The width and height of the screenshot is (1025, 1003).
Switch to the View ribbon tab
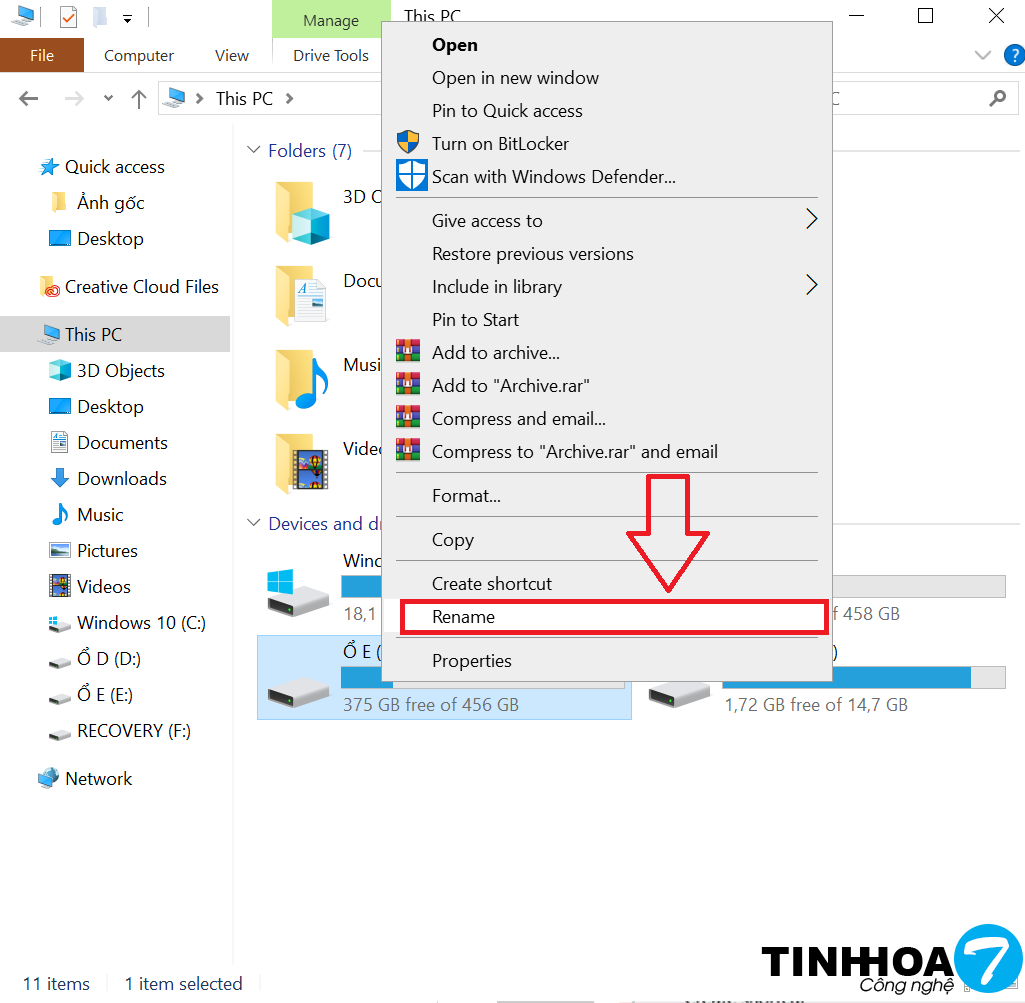(232, 56)
